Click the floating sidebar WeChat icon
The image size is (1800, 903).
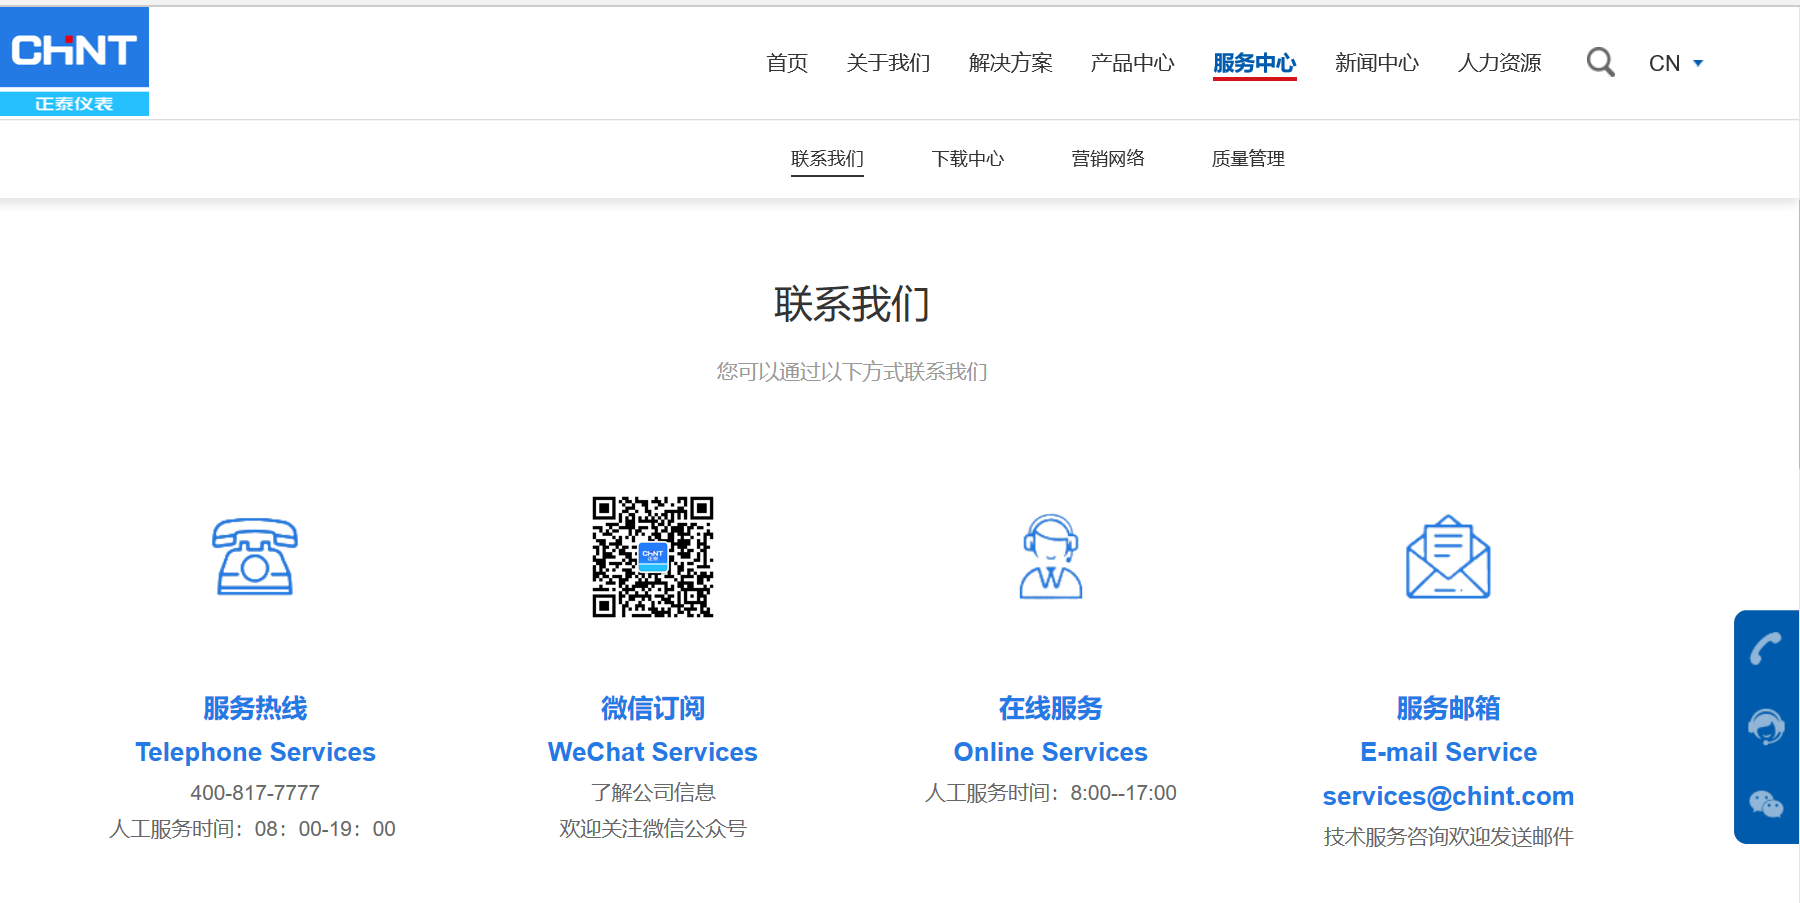tap(1766, 803)
